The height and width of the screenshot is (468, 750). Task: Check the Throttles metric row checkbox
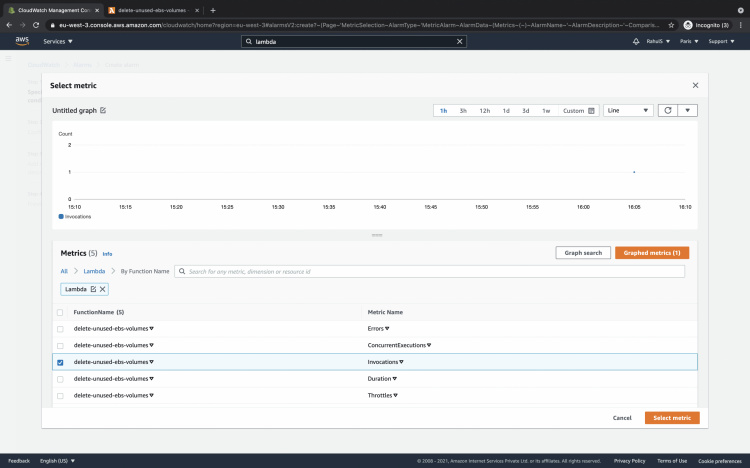pyautogui.click(x=60, y=396)
